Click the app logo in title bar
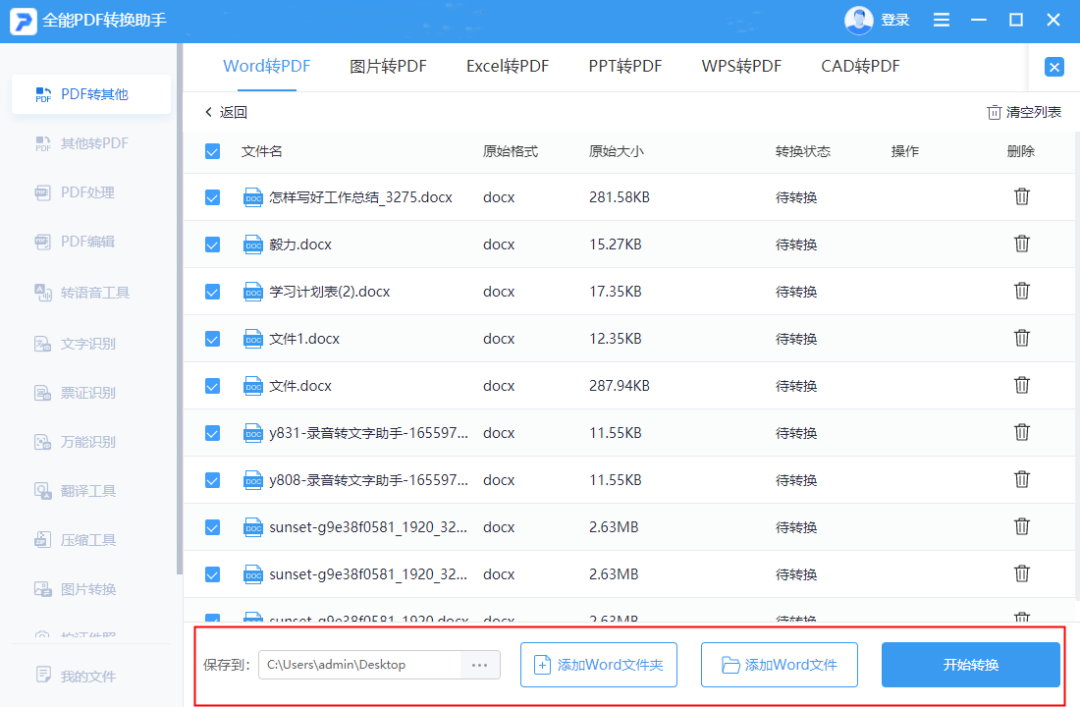Screen dimensions: 1080x707 coord(23,21)
